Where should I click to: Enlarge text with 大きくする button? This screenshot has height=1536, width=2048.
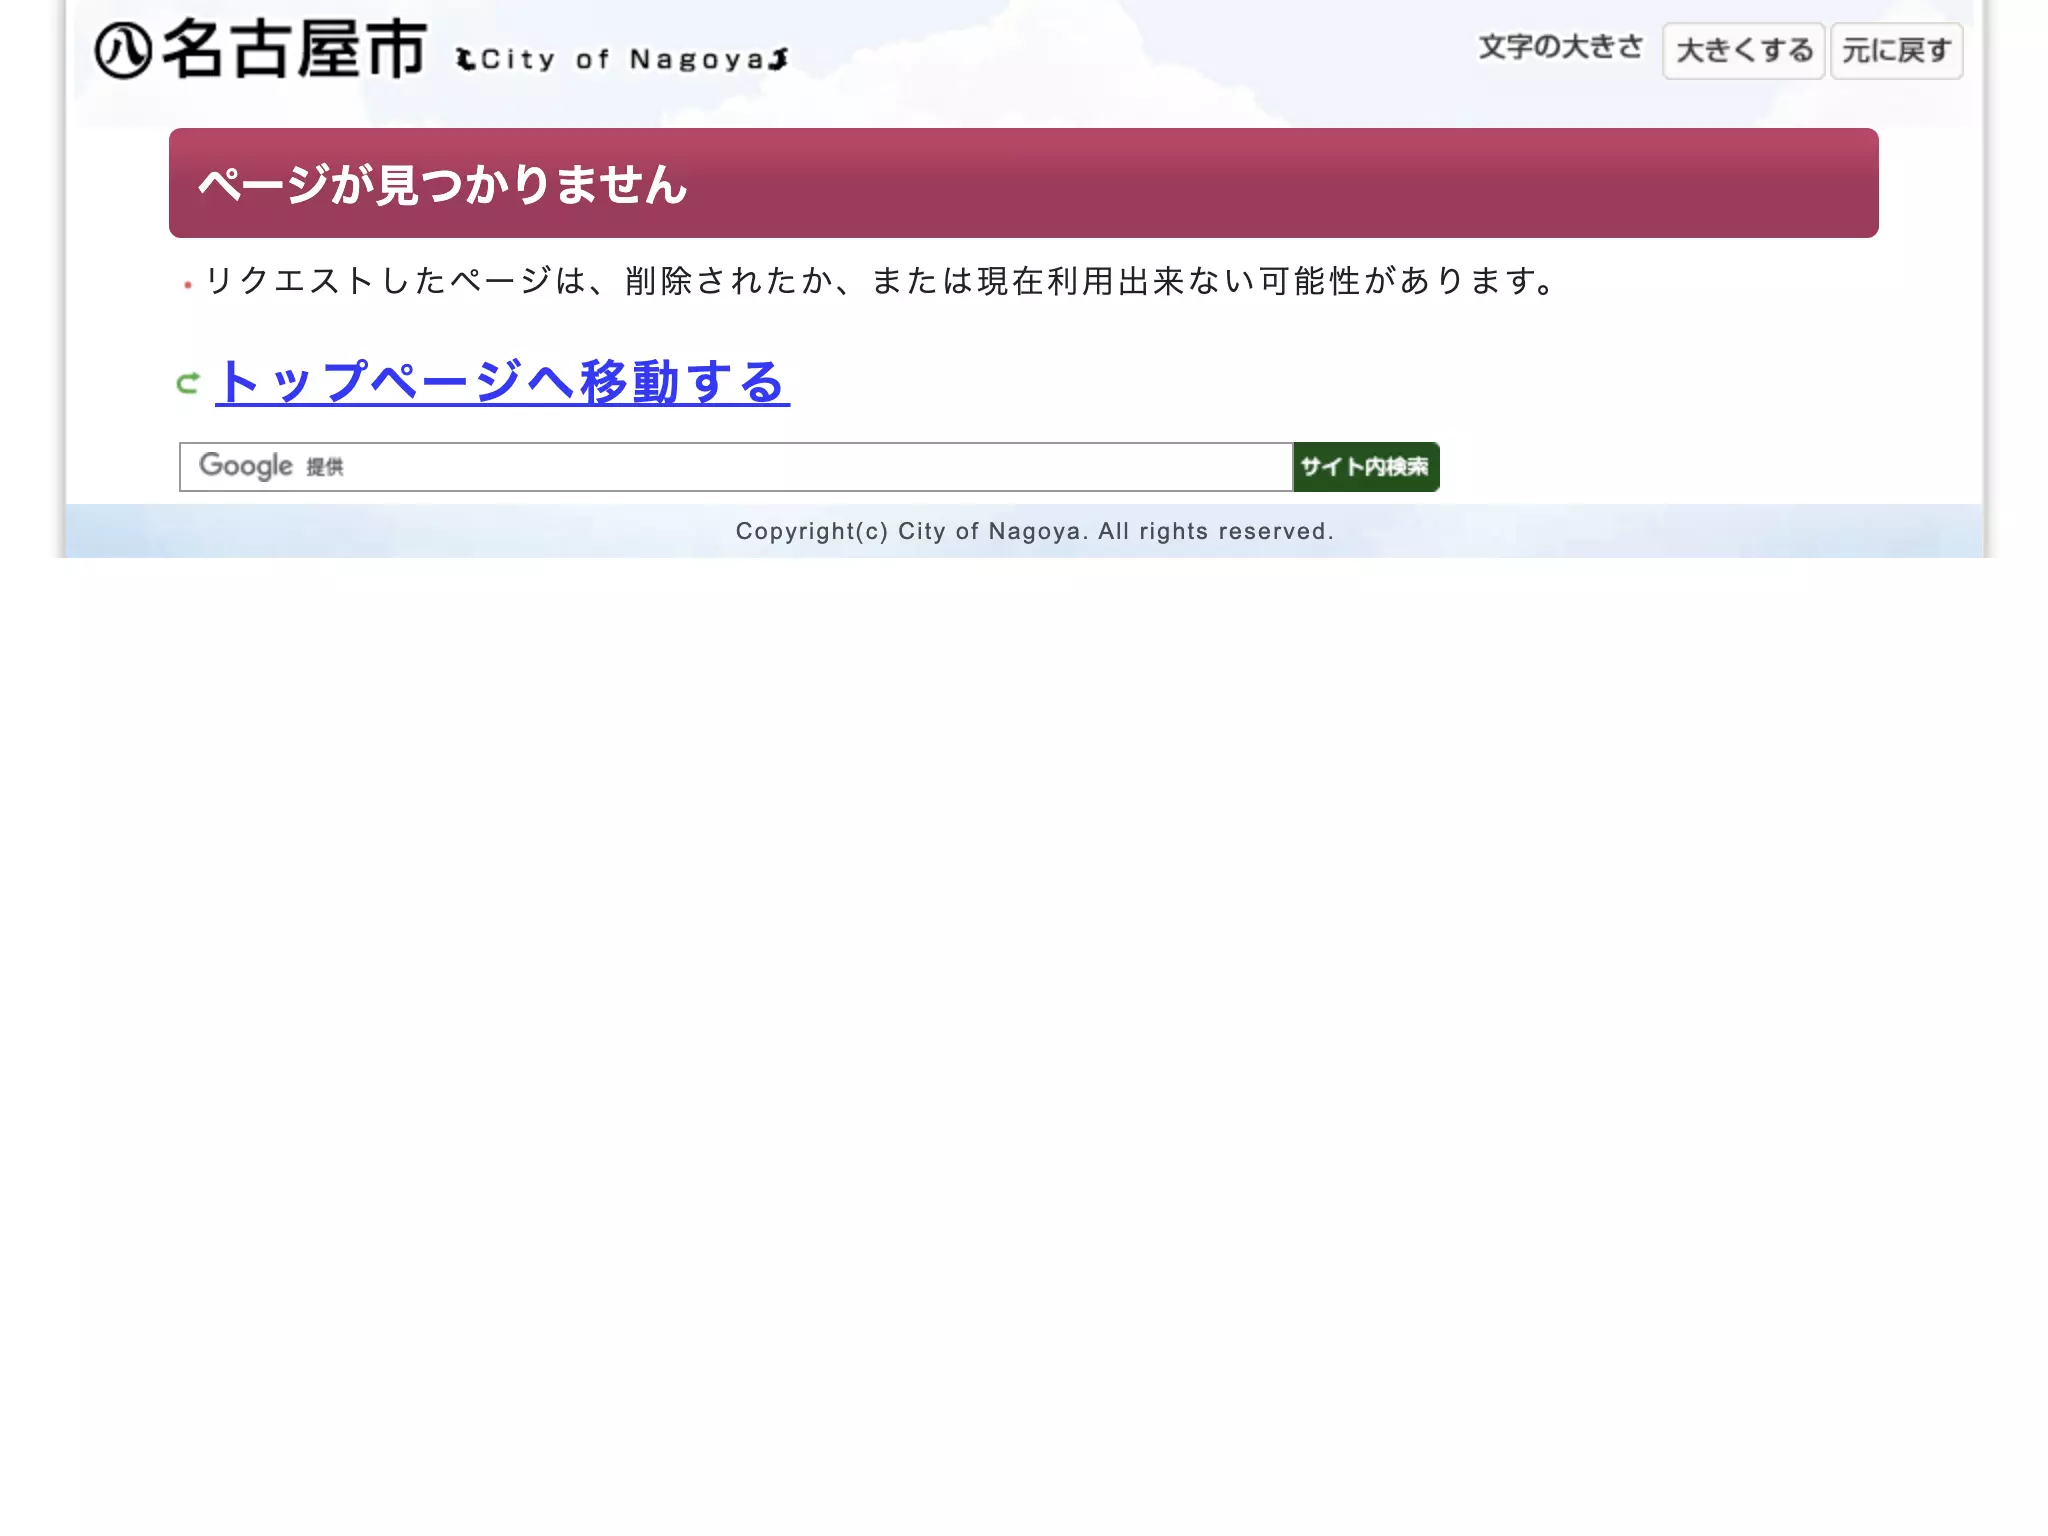(1743, 51)
